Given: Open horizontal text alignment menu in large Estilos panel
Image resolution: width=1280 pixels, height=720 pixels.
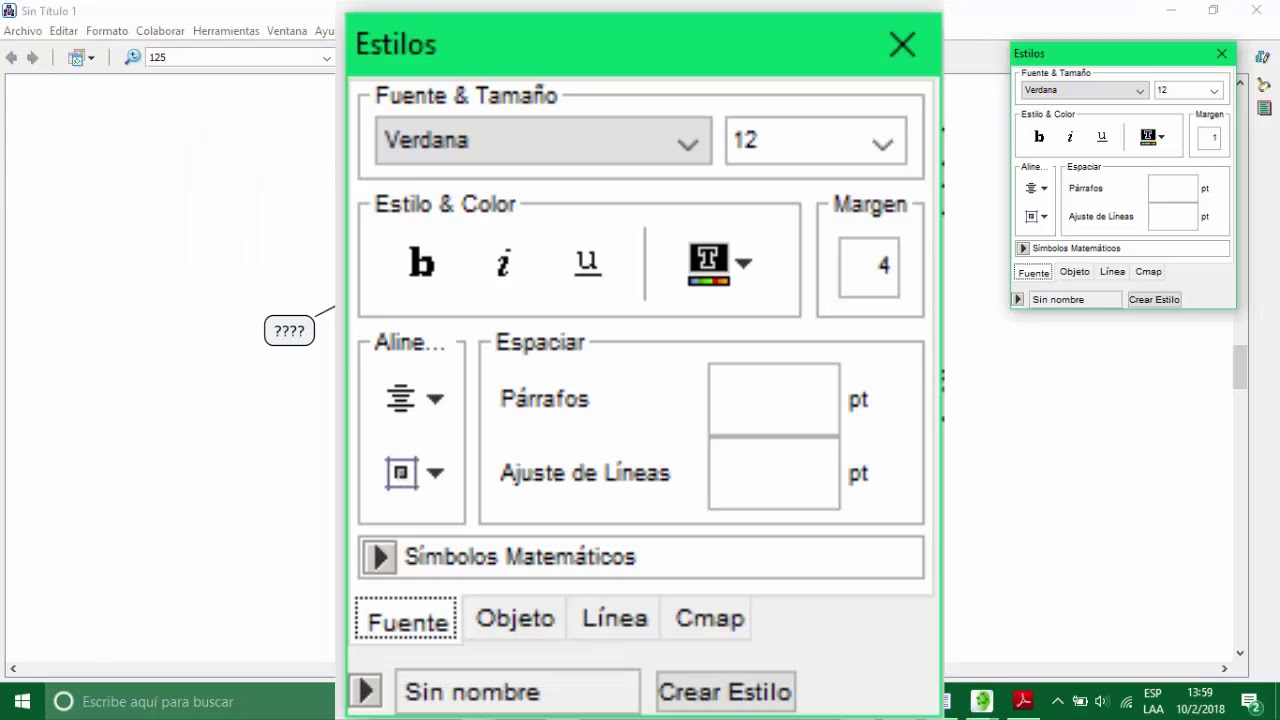Looking at the screenshot, I should click(414, 399).
